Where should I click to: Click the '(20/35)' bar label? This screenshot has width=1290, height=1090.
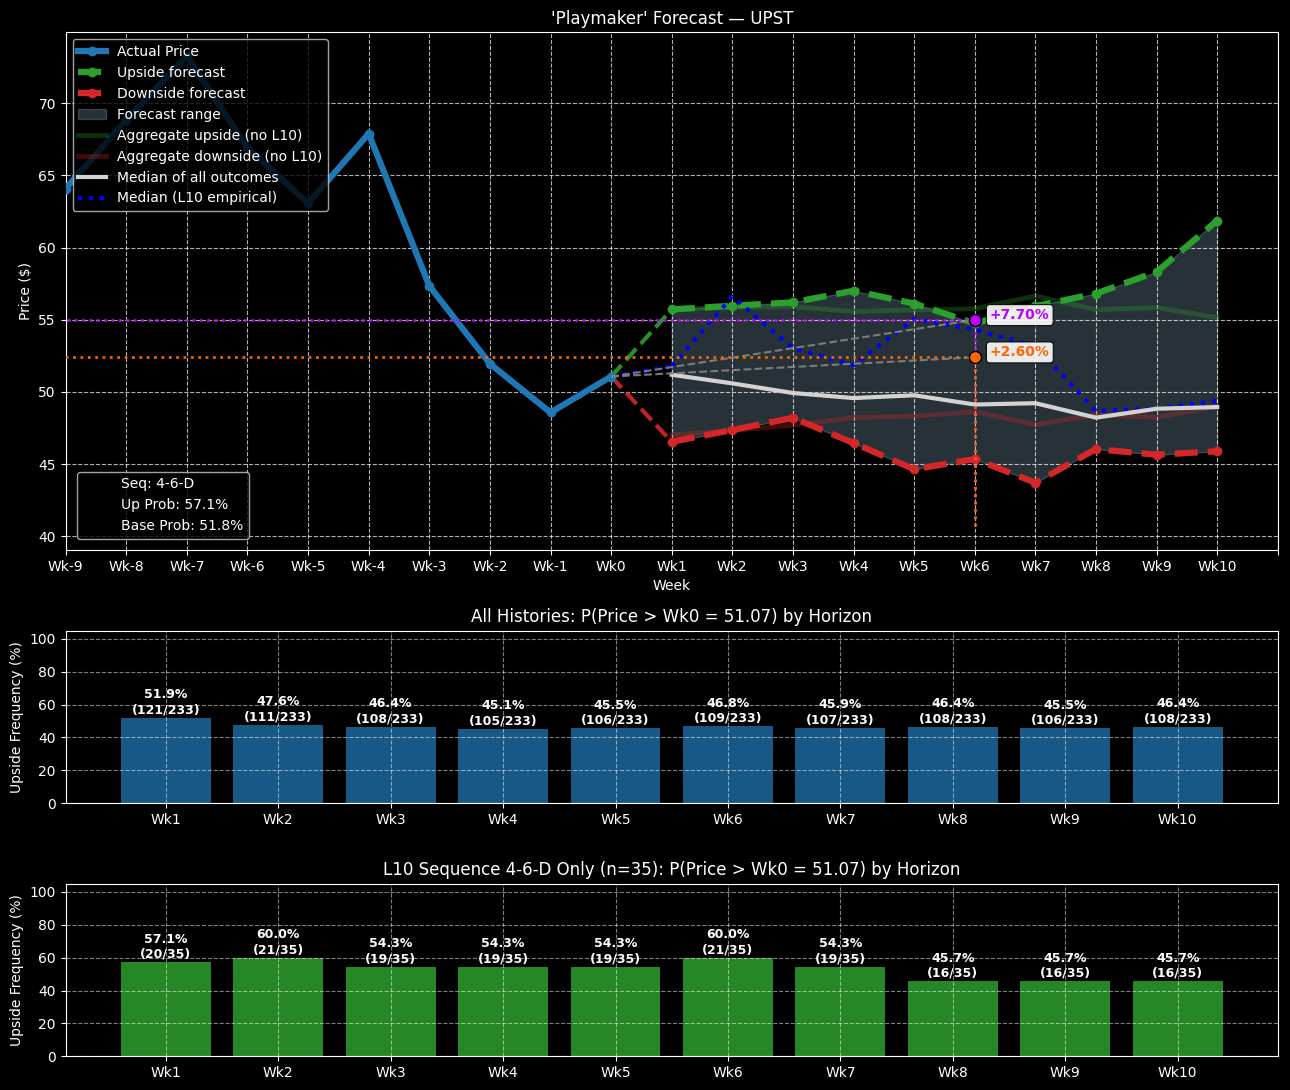166,954
